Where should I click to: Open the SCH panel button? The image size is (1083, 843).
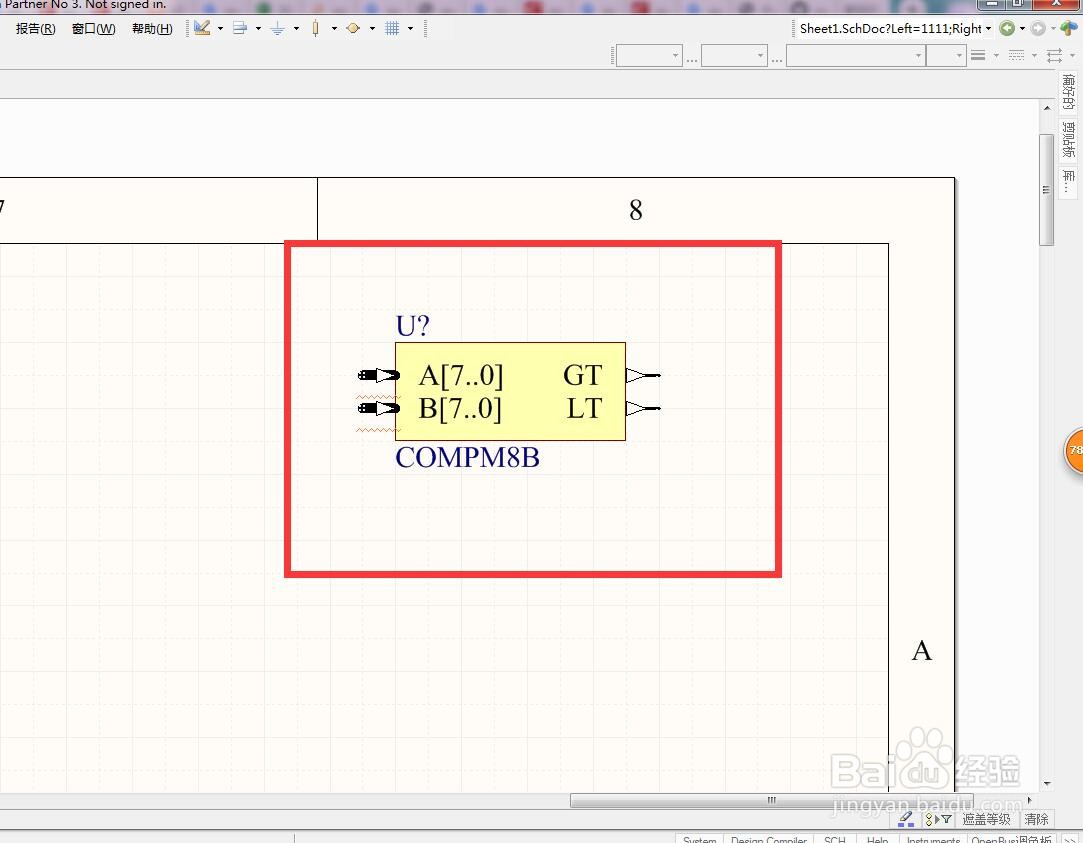[x=835, y=839]
